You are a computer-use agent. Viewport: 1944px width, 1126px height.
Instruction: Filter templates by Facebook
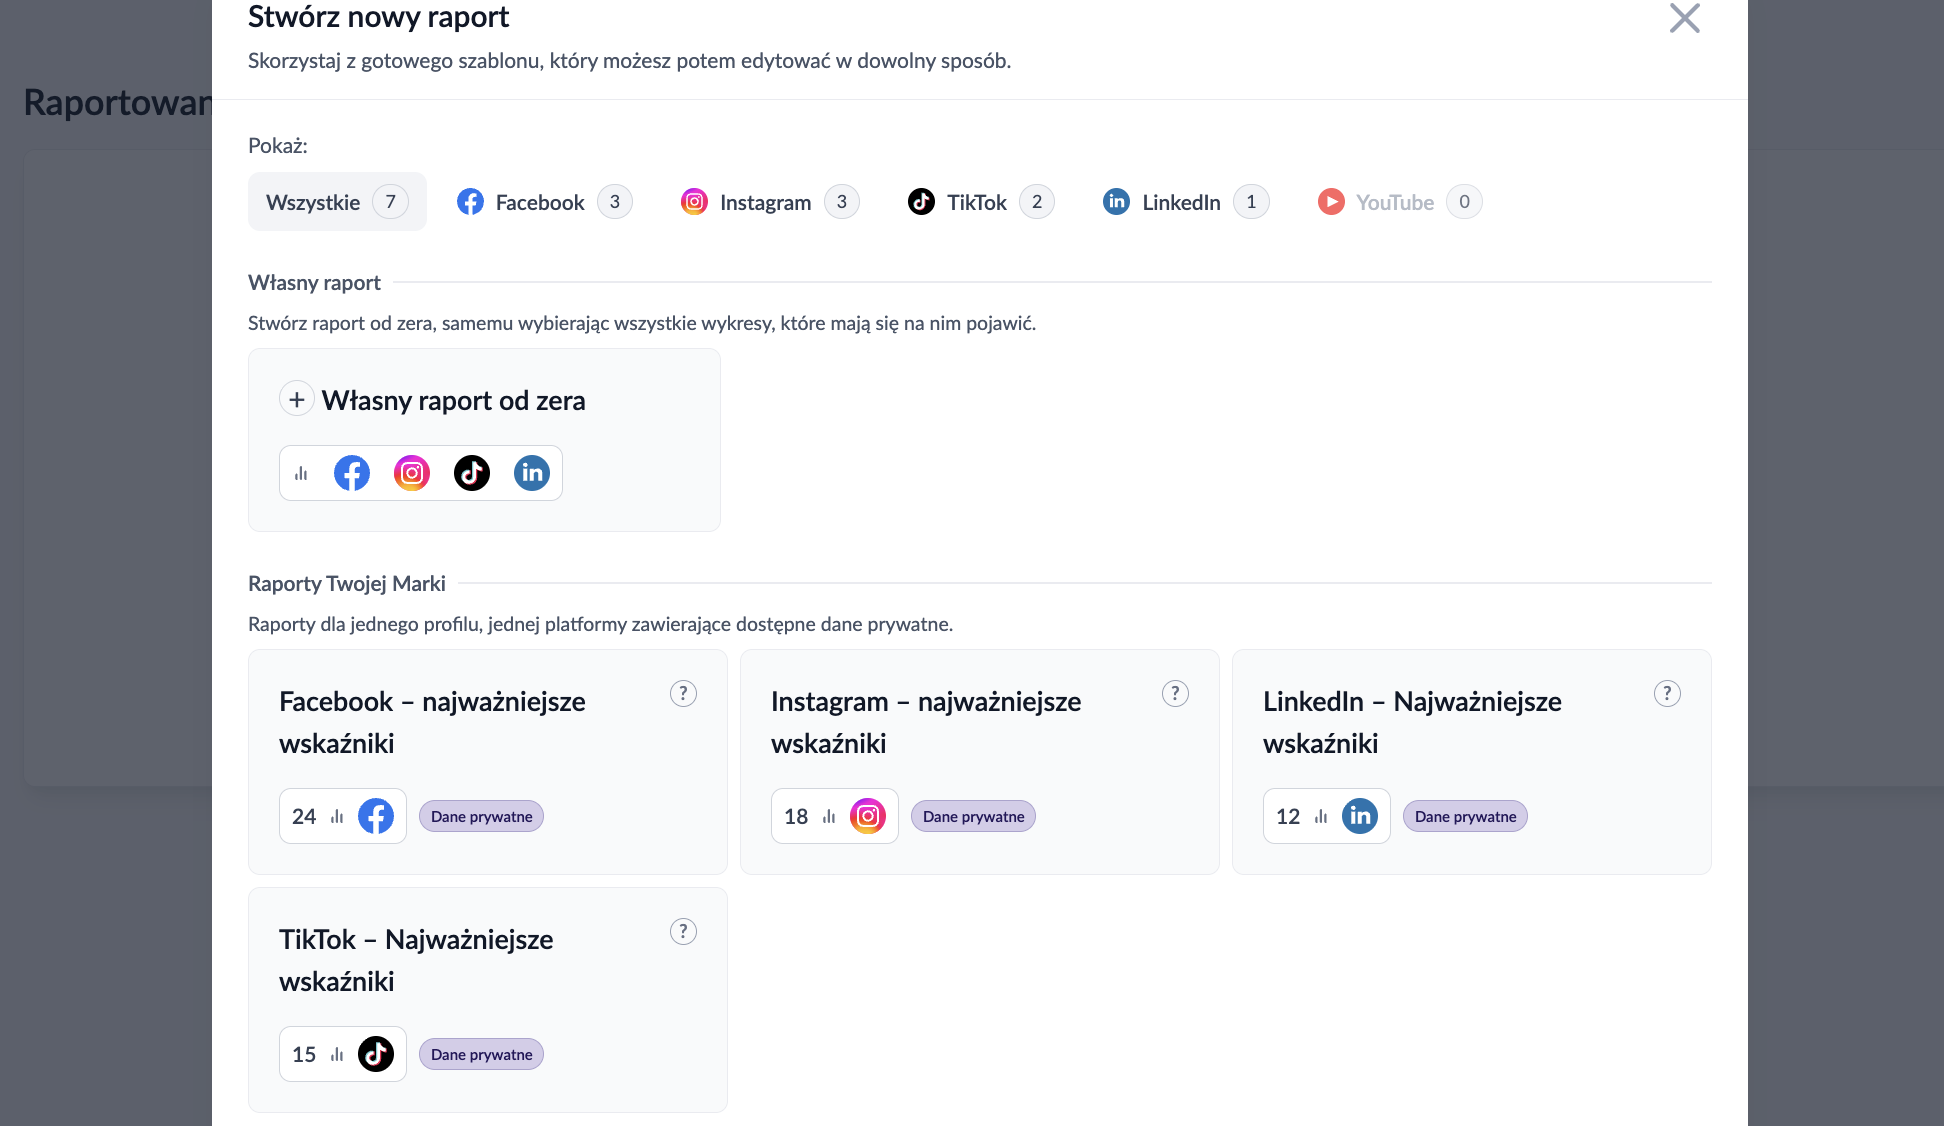point(544,202)
